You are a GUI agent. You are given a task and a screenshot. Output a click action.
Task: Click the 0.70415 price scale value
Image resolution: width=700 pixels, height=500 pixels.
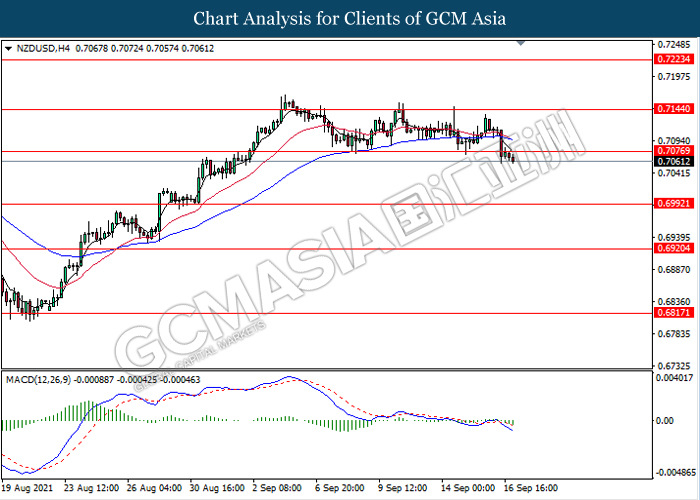674,173
